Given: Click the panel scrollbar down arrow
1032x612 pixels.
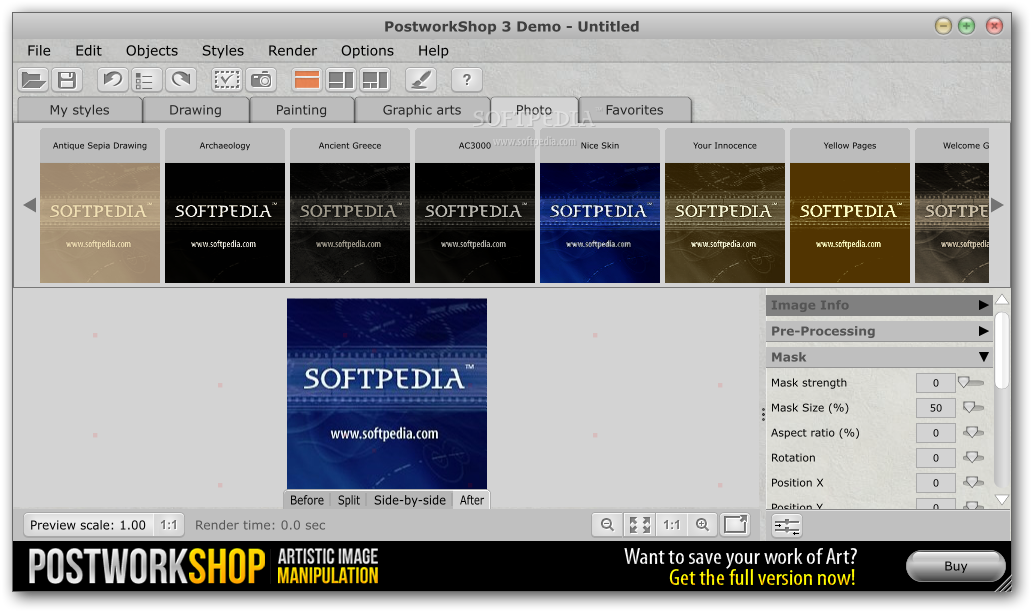Looking at the screenshot, I should tap(1002, 499).
